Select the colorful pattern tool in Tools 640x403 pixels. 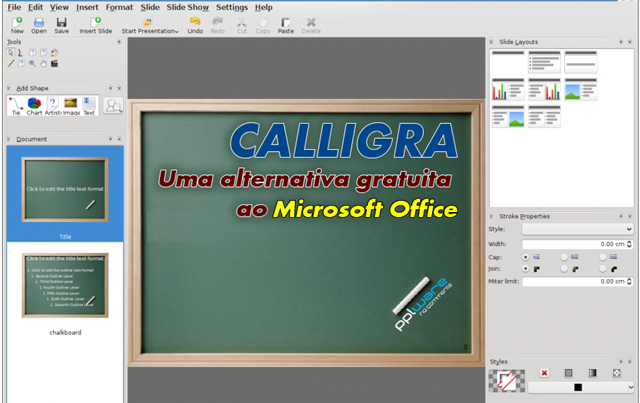pyautogui.click(x=54, y=53)
